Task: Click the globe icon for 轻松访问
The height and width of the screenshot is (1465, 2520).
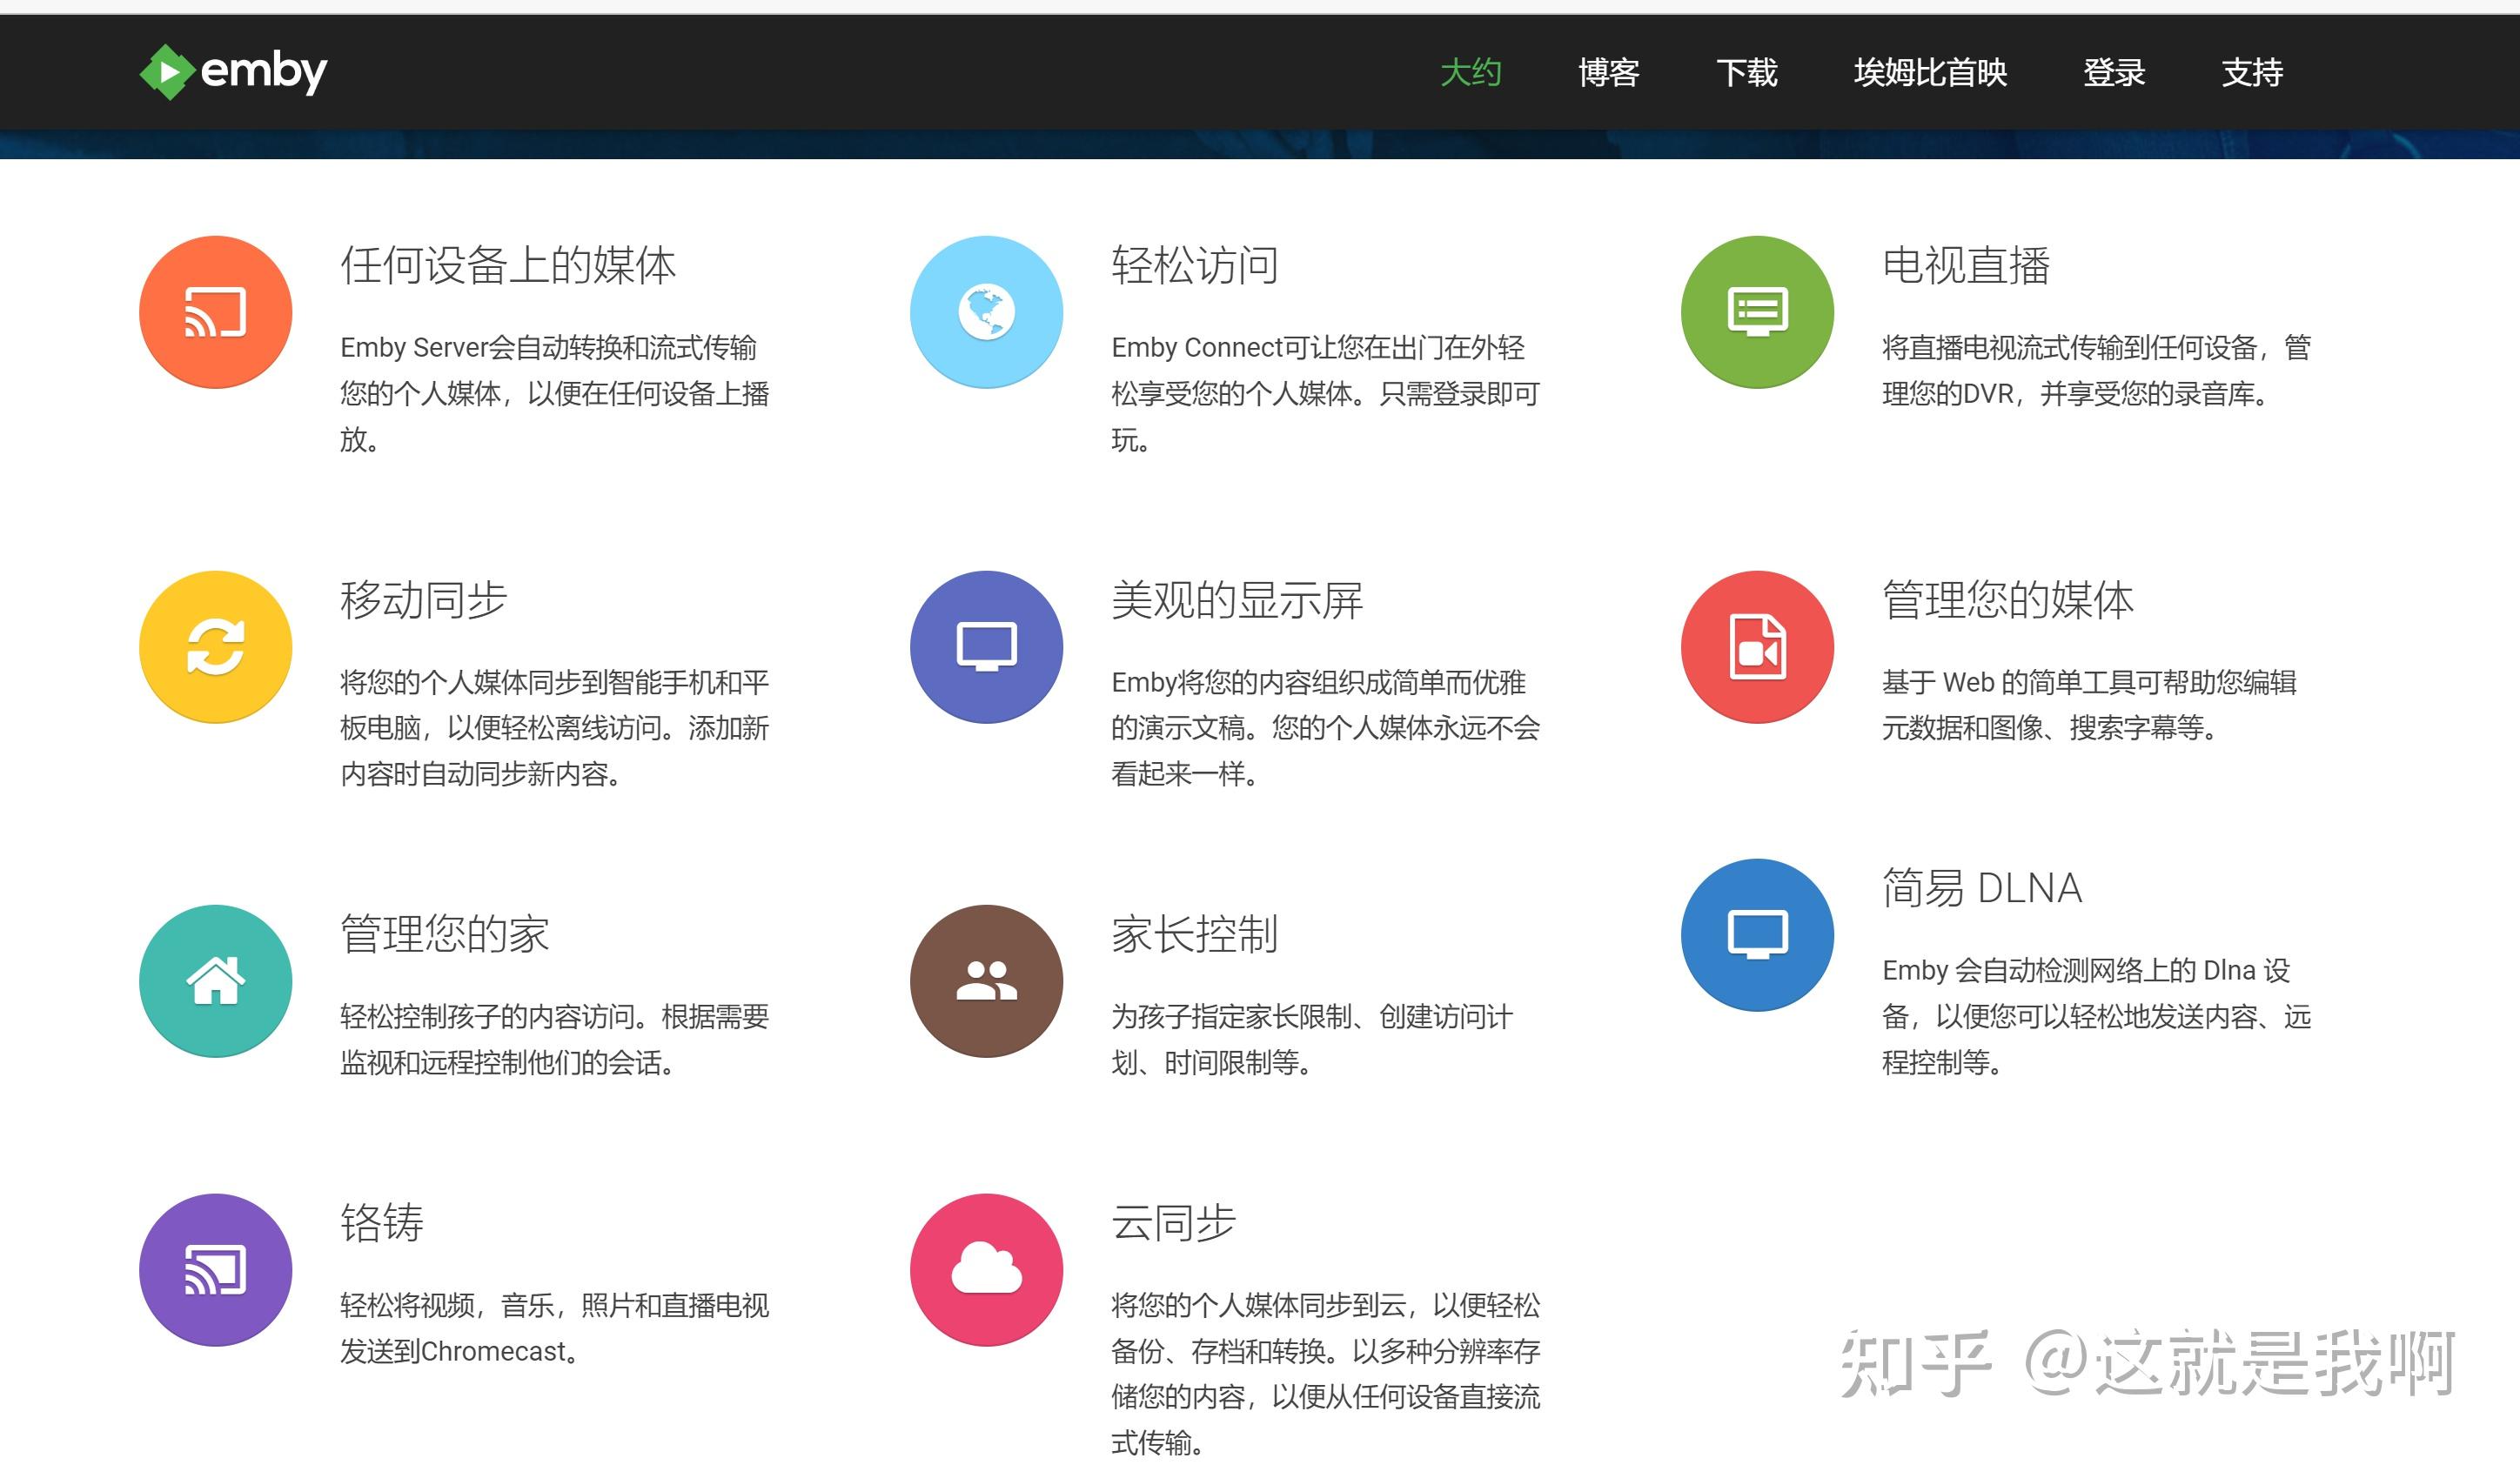Action: tap(986, 312)
